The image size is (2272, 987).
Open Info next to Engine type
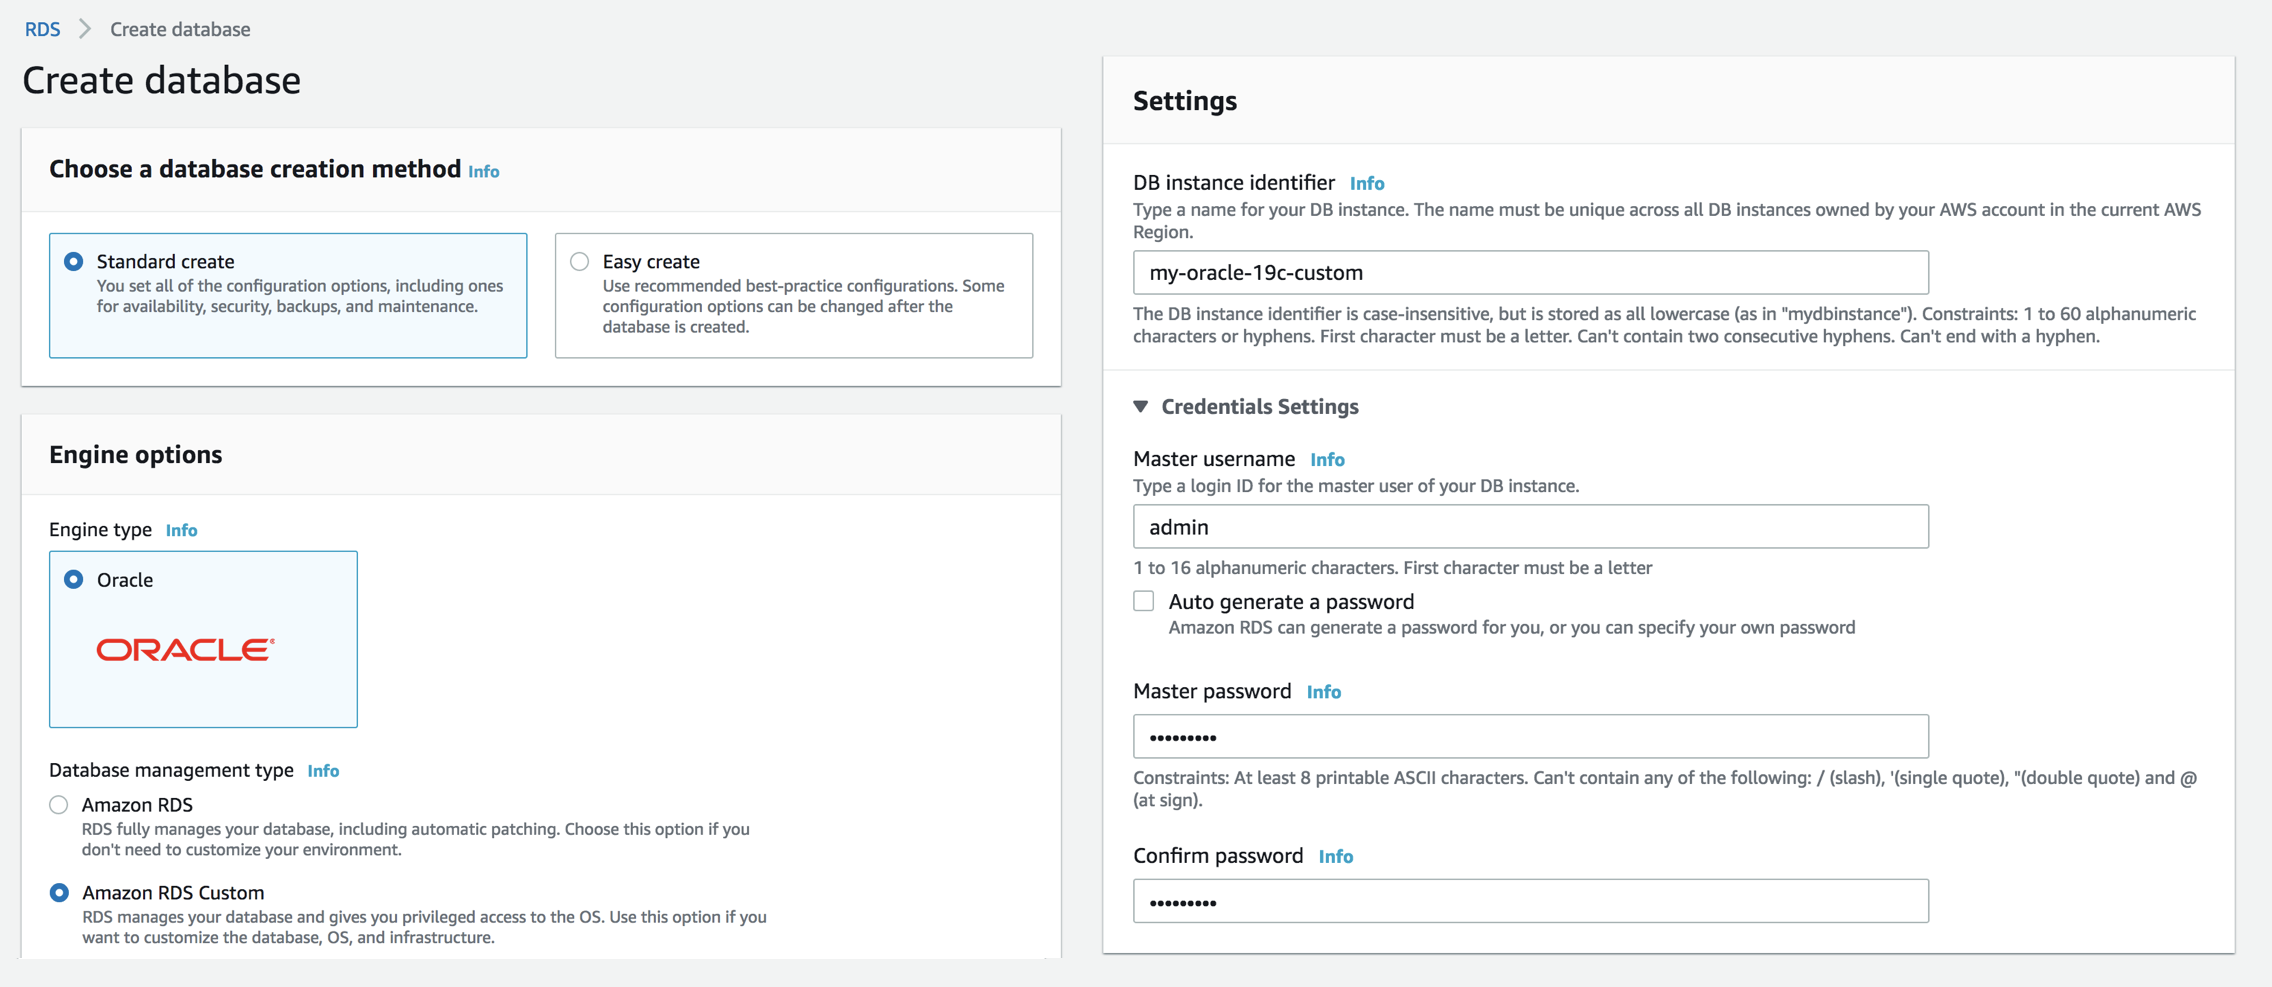[181, 530]
